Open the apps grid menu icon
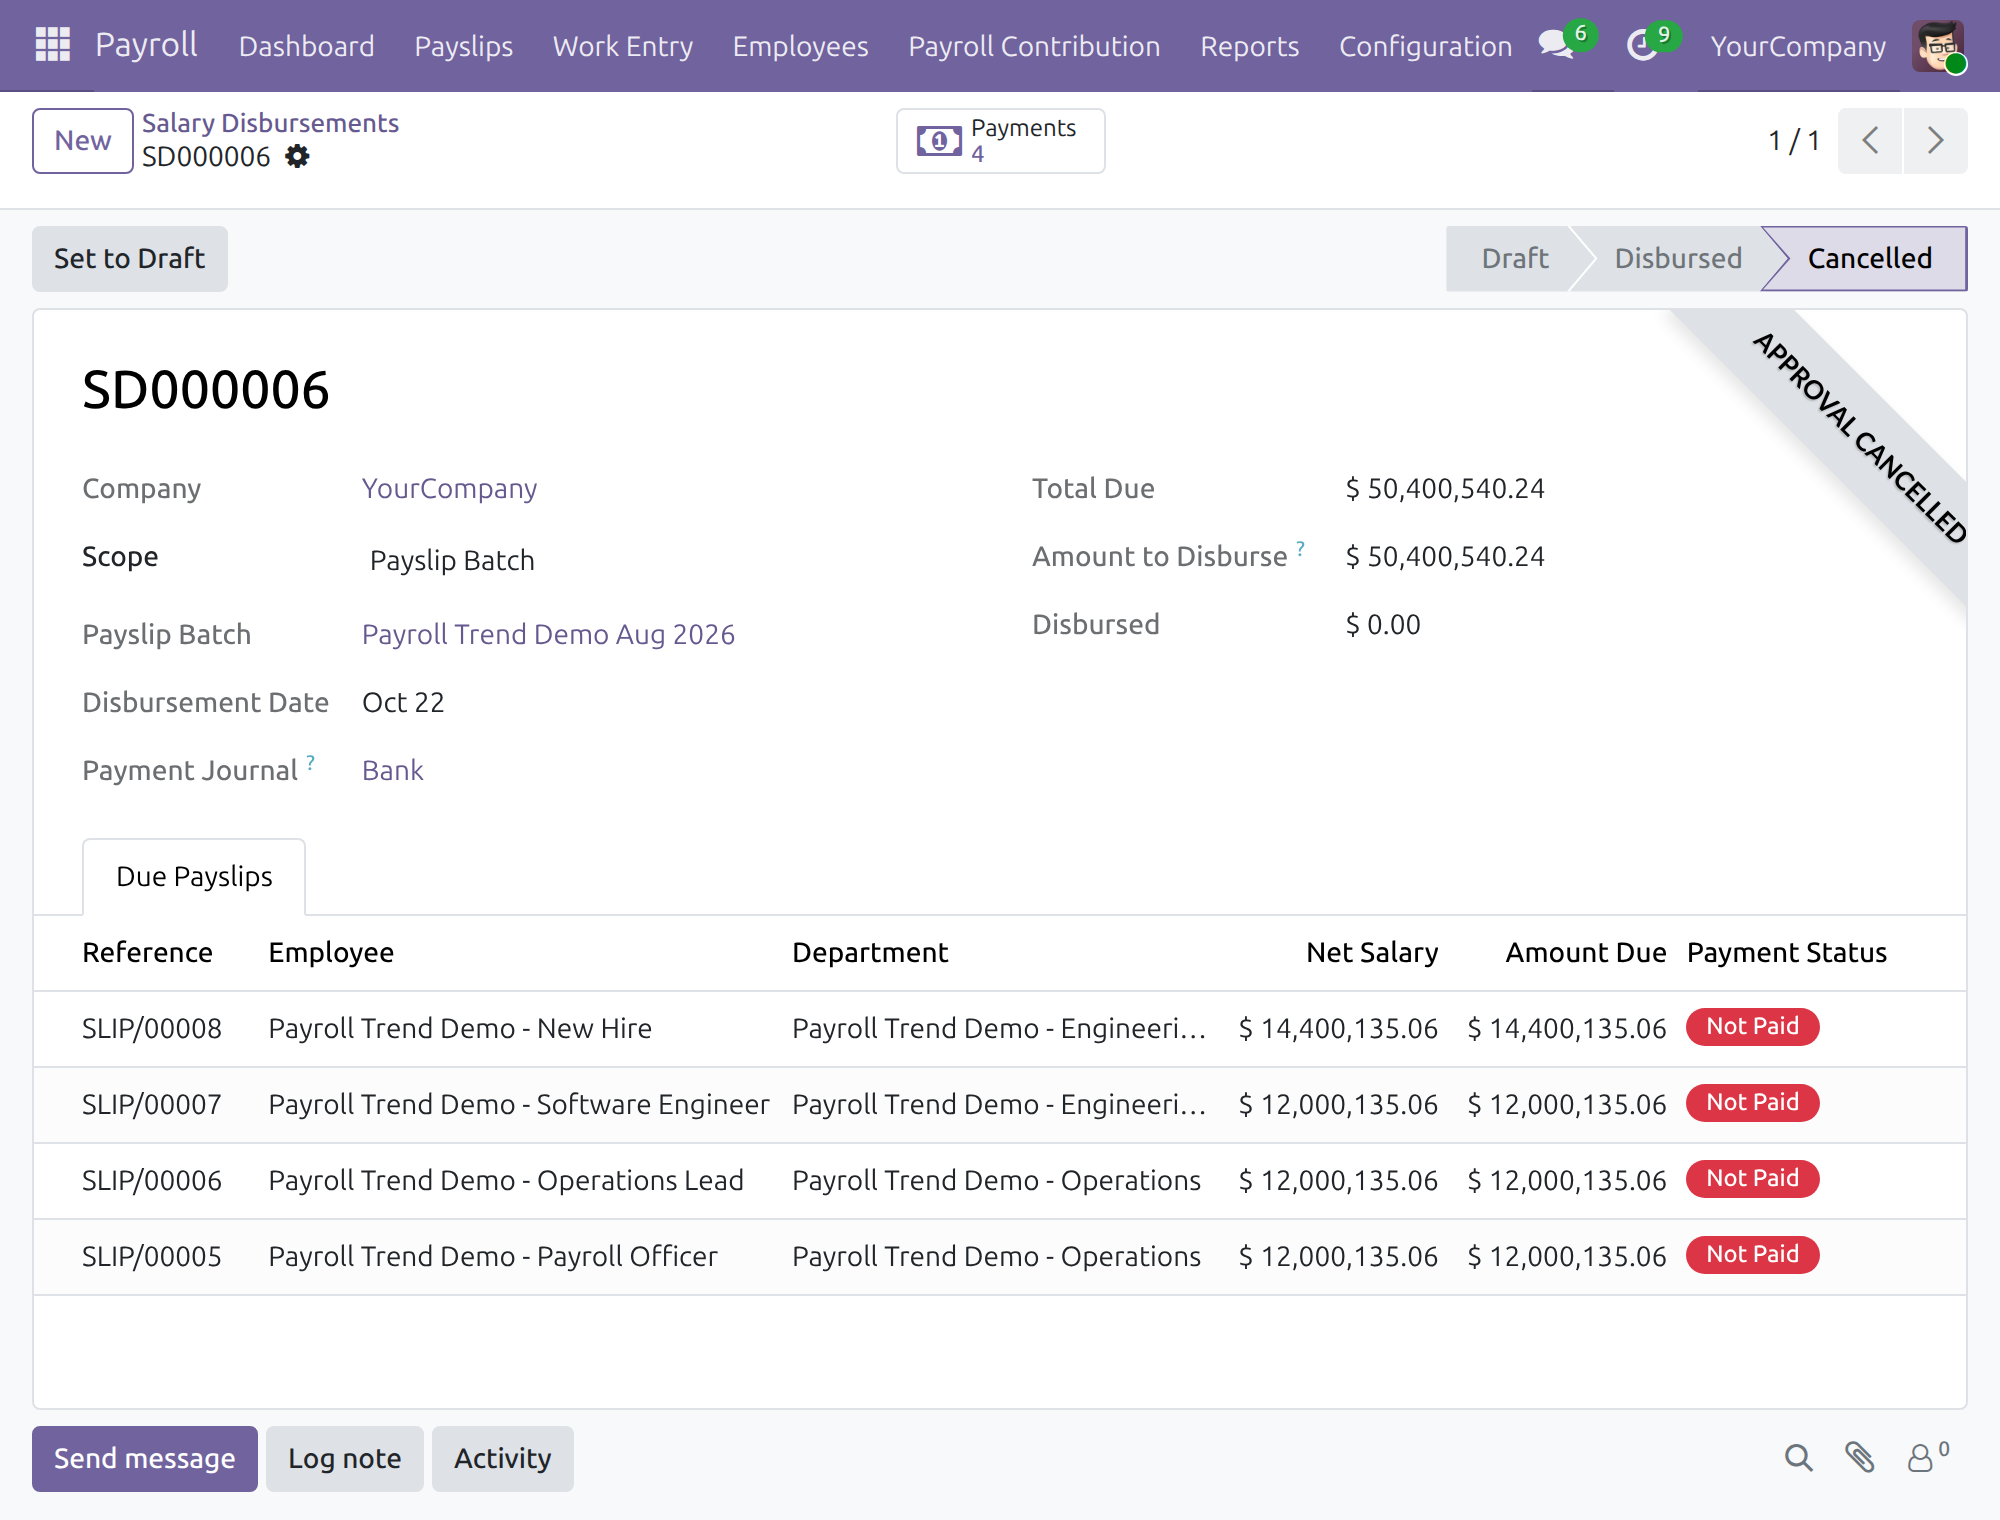The height and width of the screenshot is (1520, 2000). pos(52,45)
